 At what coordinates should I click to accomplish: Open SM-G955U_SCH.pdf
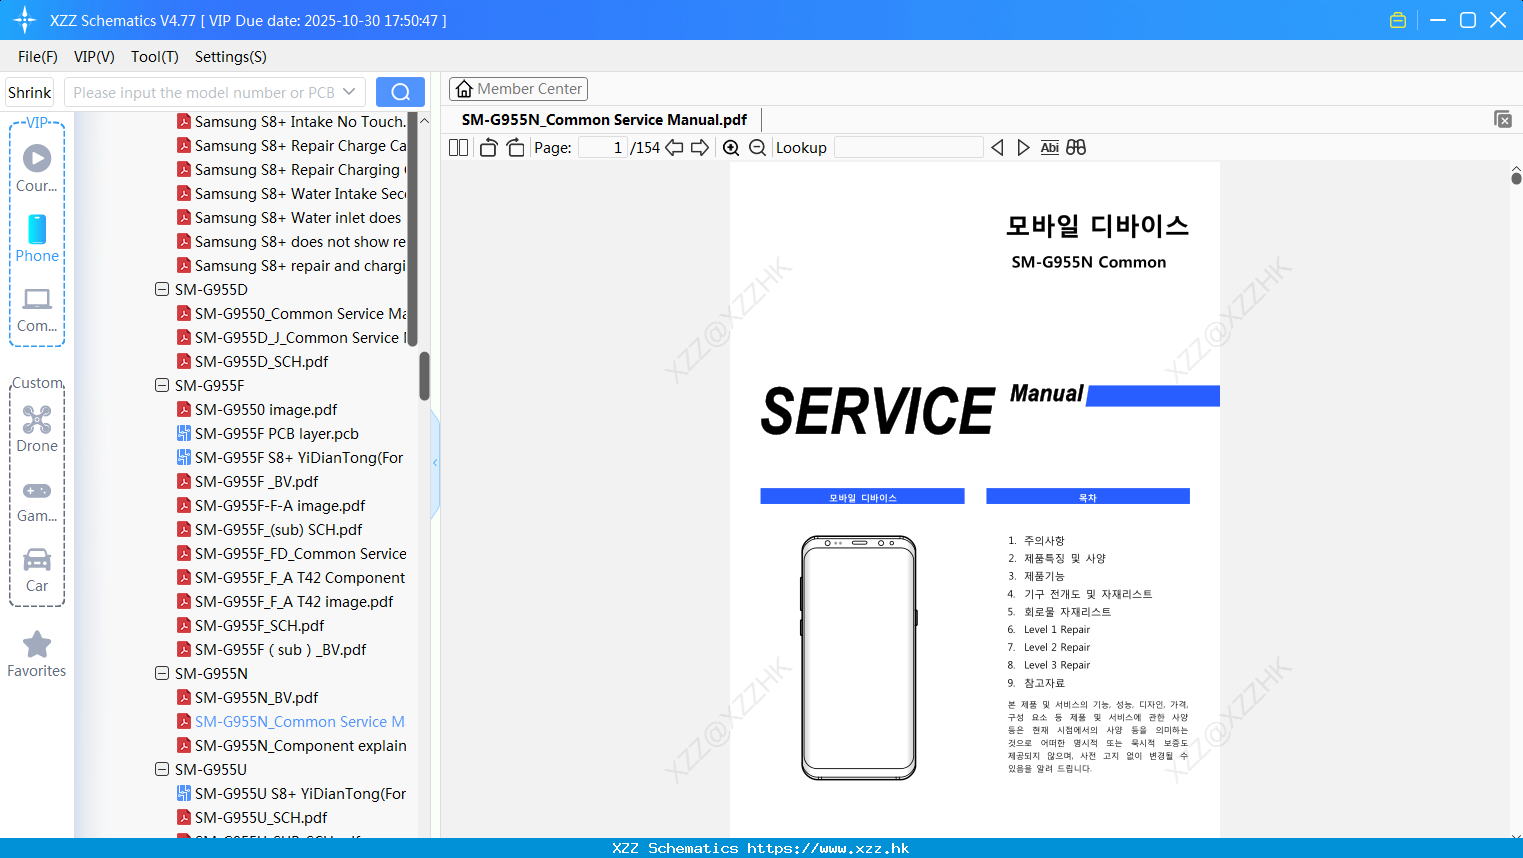[261, 817]
